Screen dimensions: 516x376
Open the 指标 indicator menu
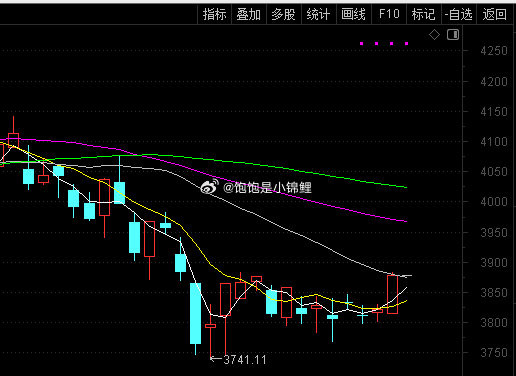215,15
